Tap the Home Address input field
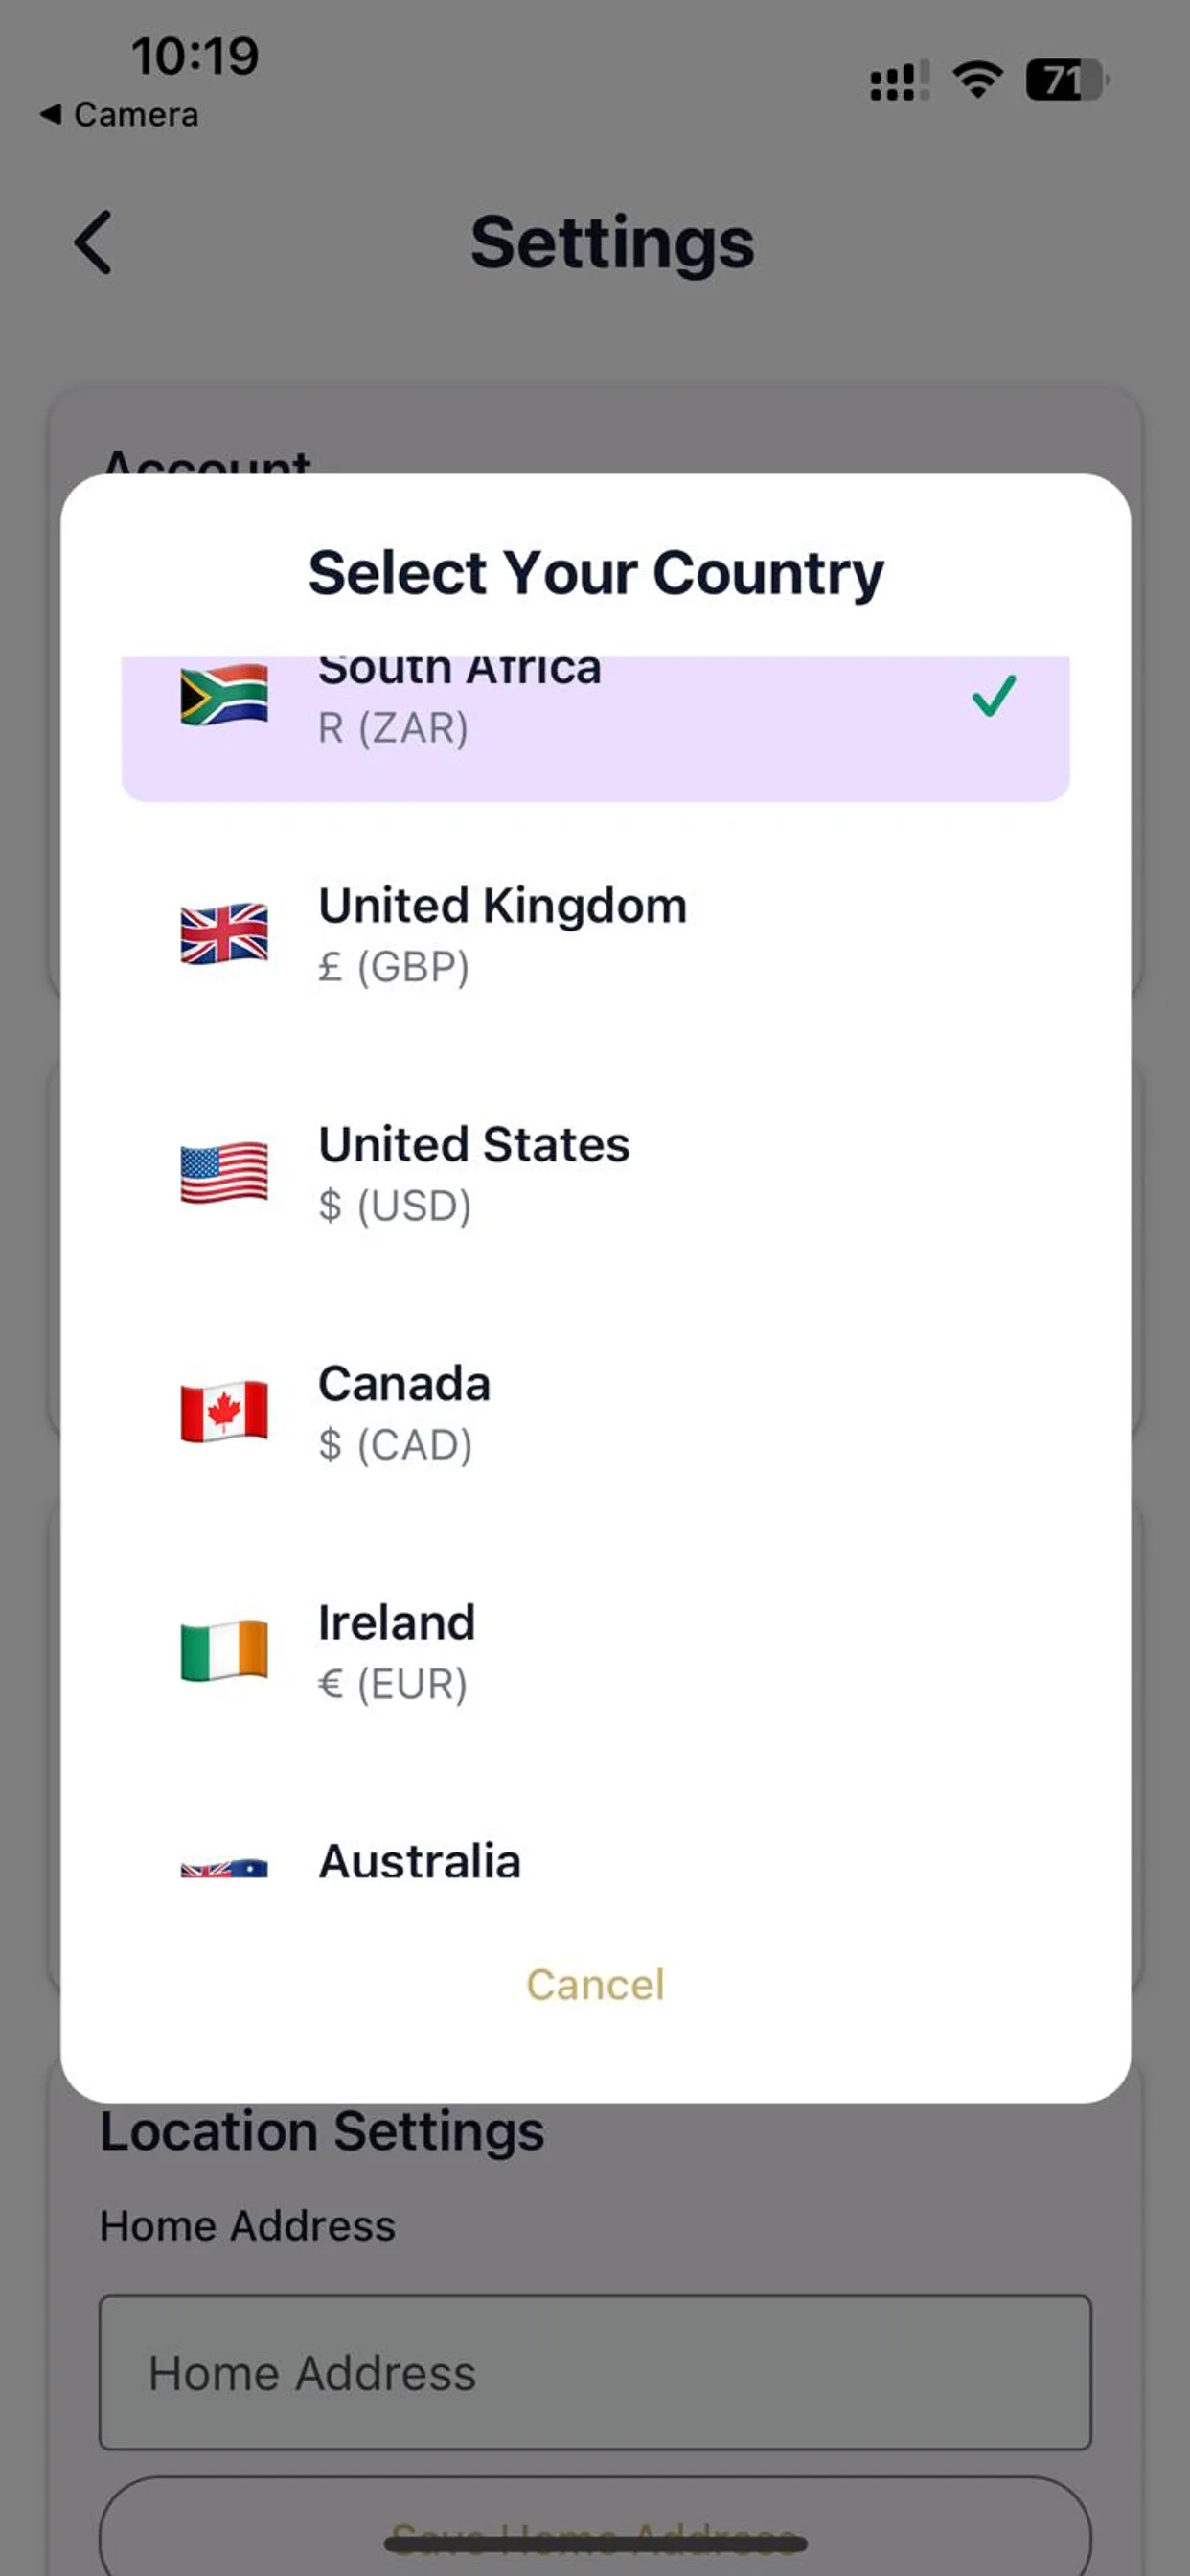The width and height of the screenshot is (1190, 2576). [595, 2372]
